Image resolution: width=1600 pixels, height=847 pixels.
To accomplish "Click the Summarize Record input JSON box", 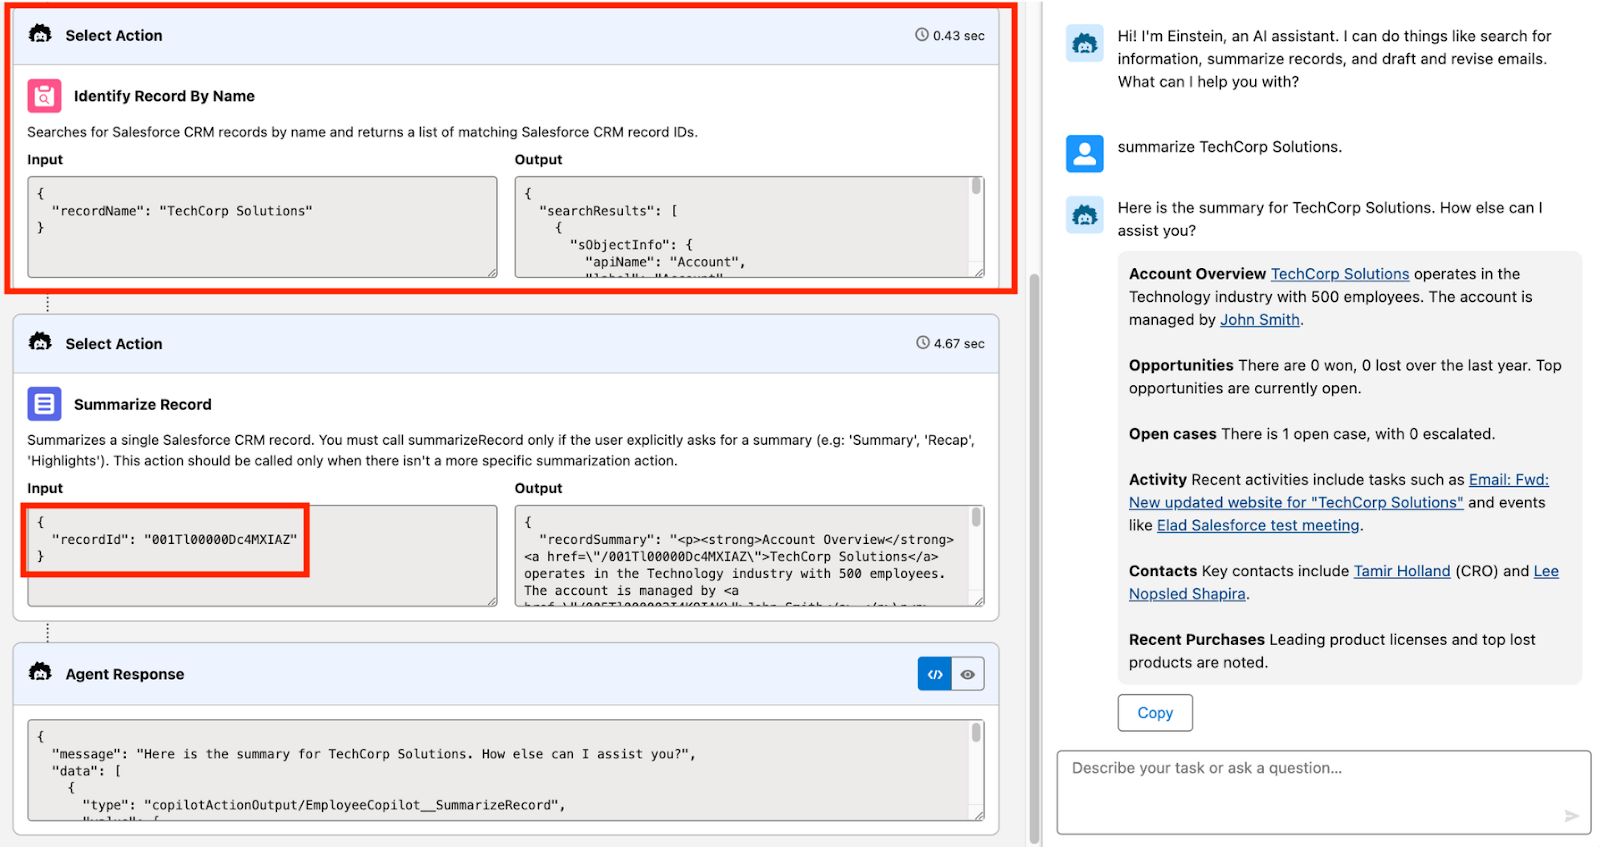I will coord(262,556).
